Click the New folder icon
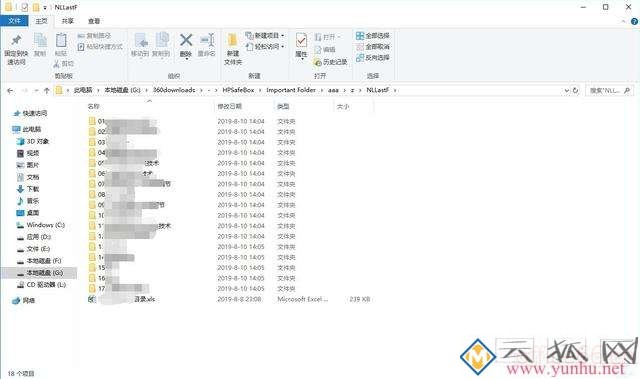Screen dimensions: 640x379 233,40
